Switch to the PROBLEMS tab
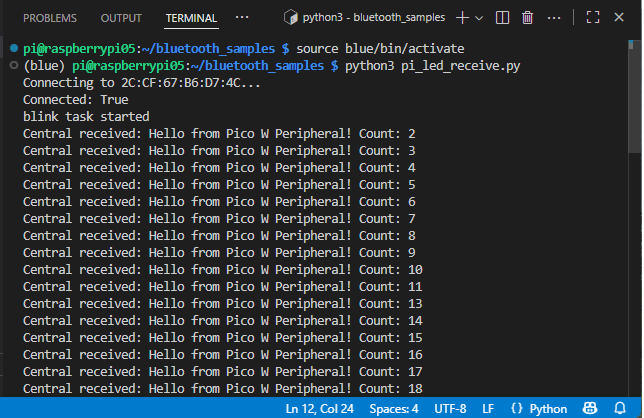 pyautogui.click(x=50, y=18)
